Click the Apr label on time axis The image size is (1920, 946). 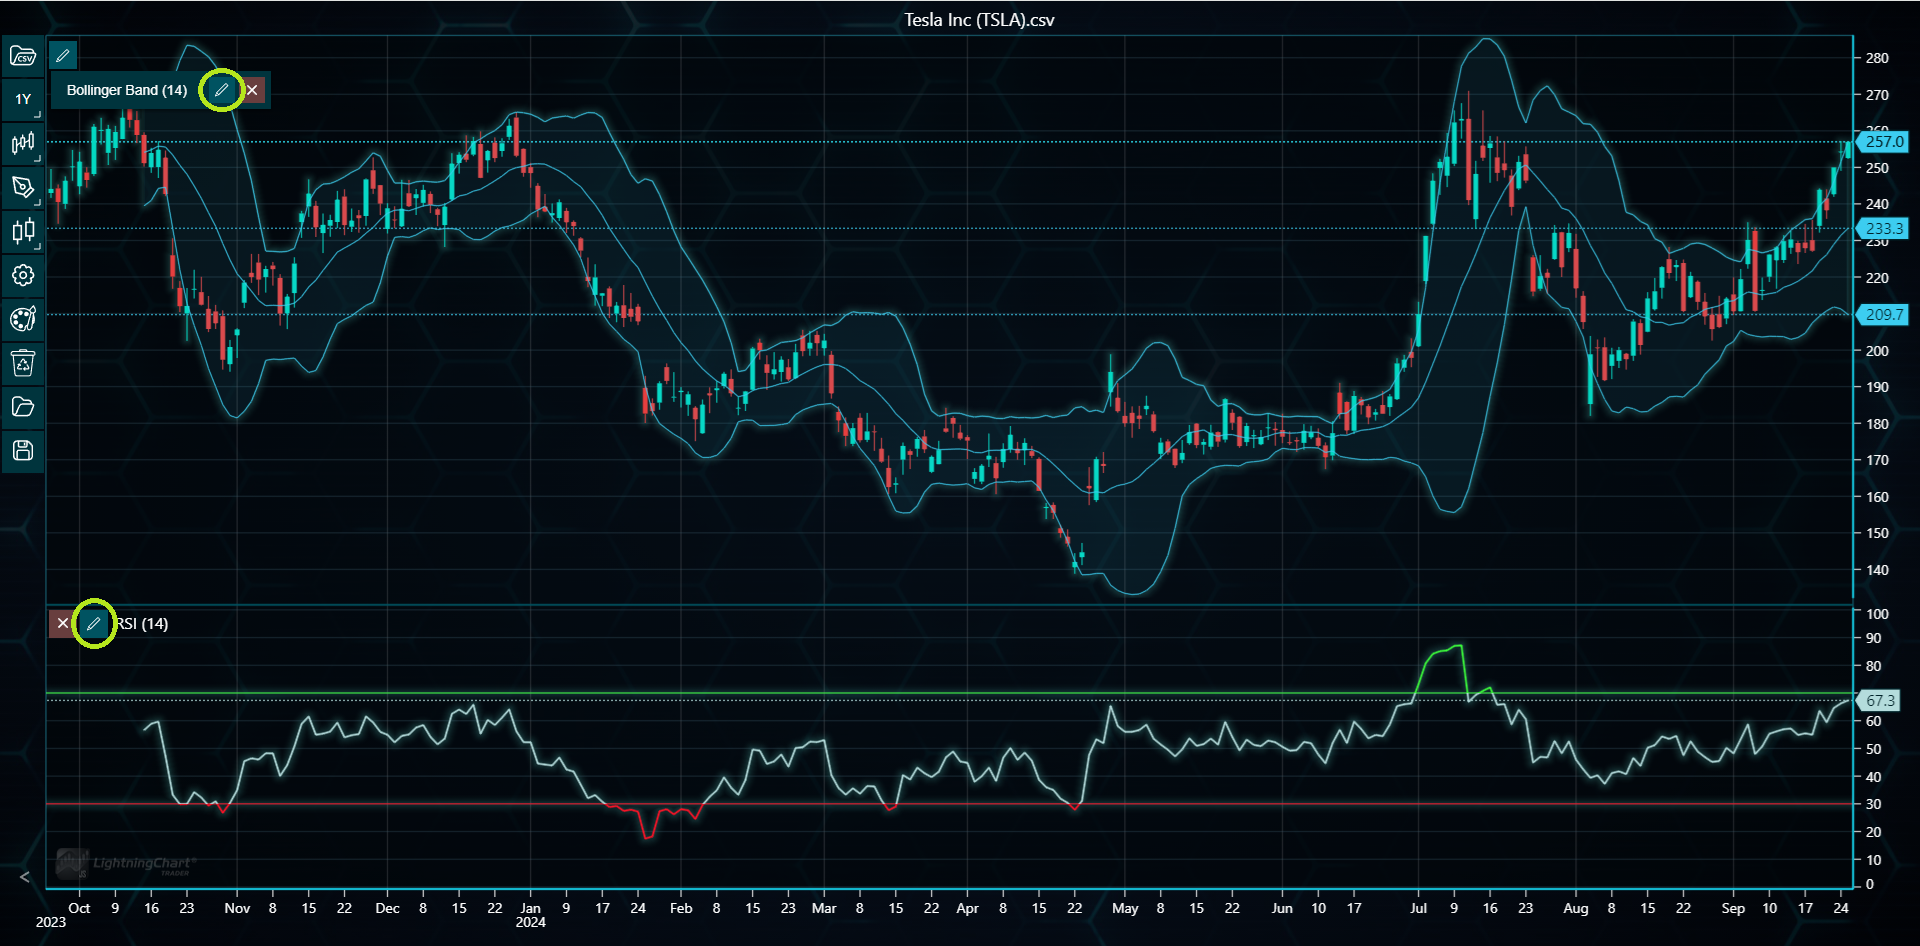tap(967, 908)
